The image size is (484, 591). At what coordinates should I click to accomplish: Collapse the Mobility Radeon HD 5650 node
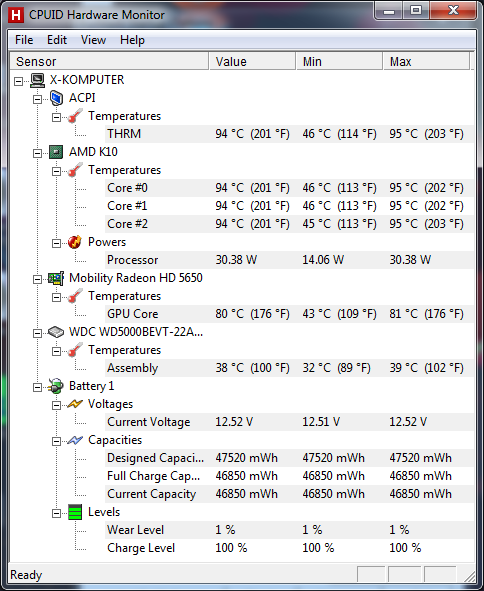[37, 279]
